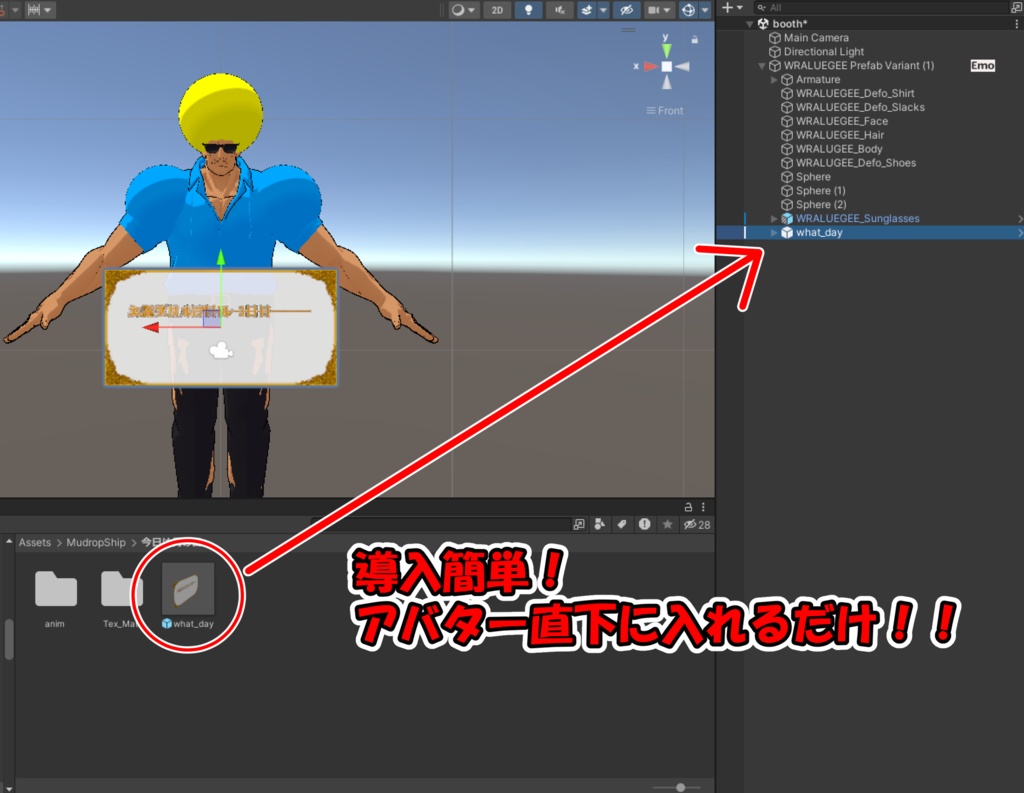The image size is (1024, 793).
Task: Click the favorites star icon in Project panel
Action: pos(667,525)
